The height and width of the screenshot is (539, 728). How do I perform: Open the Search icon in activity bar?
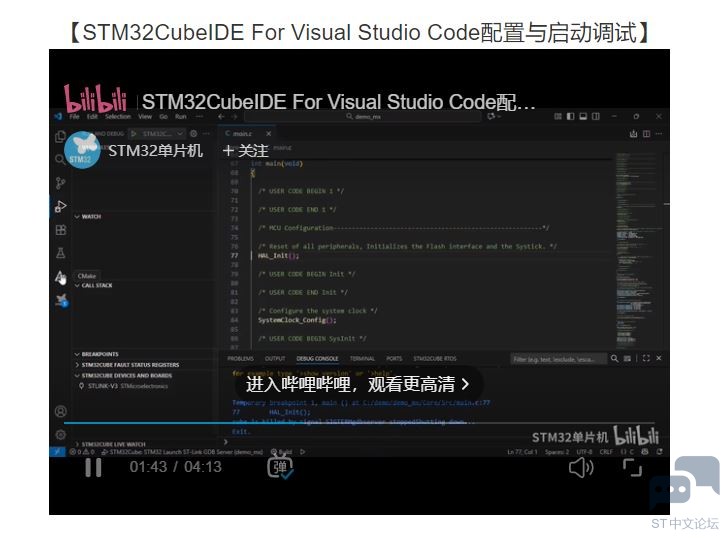60,160
